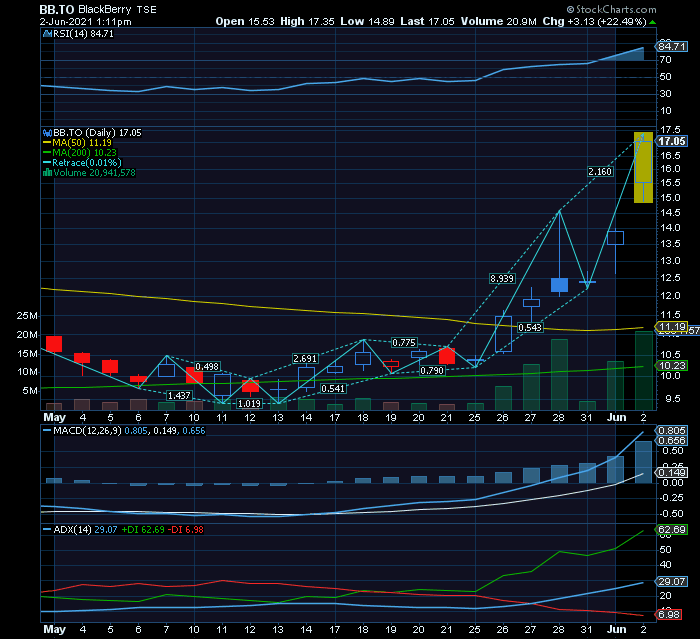Click the solid blue May 28 candle body
This screenshot has height=639, width=700.
tap(559, 285)
